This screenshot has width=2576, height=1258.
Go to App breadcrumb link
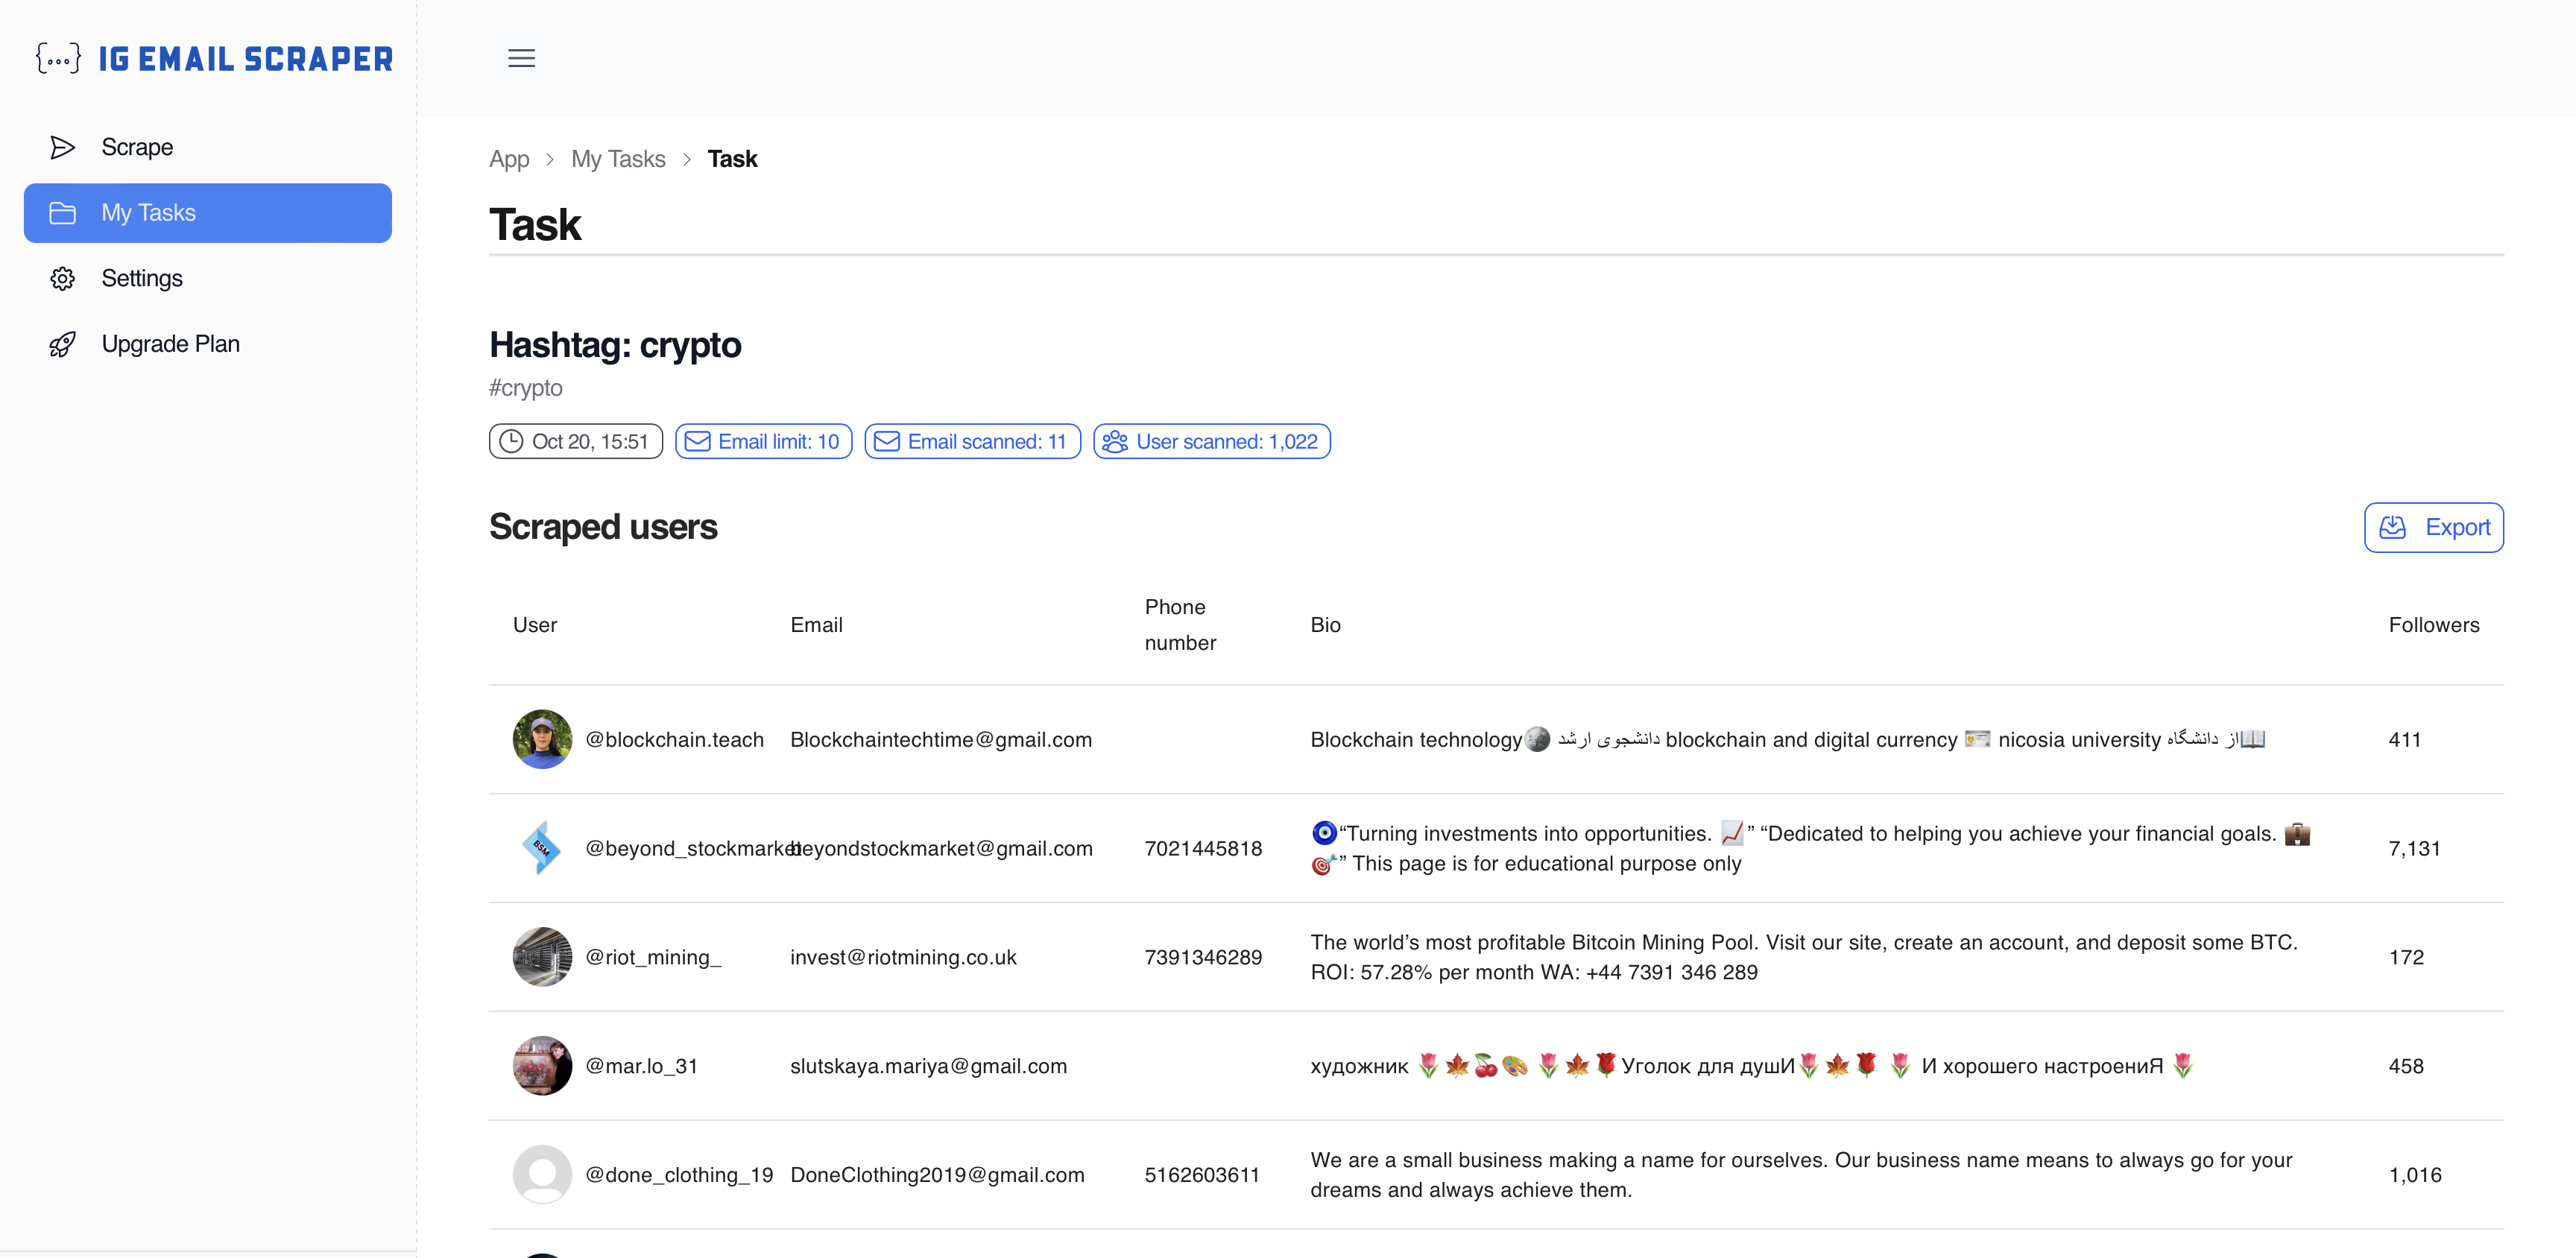(509, 159)
